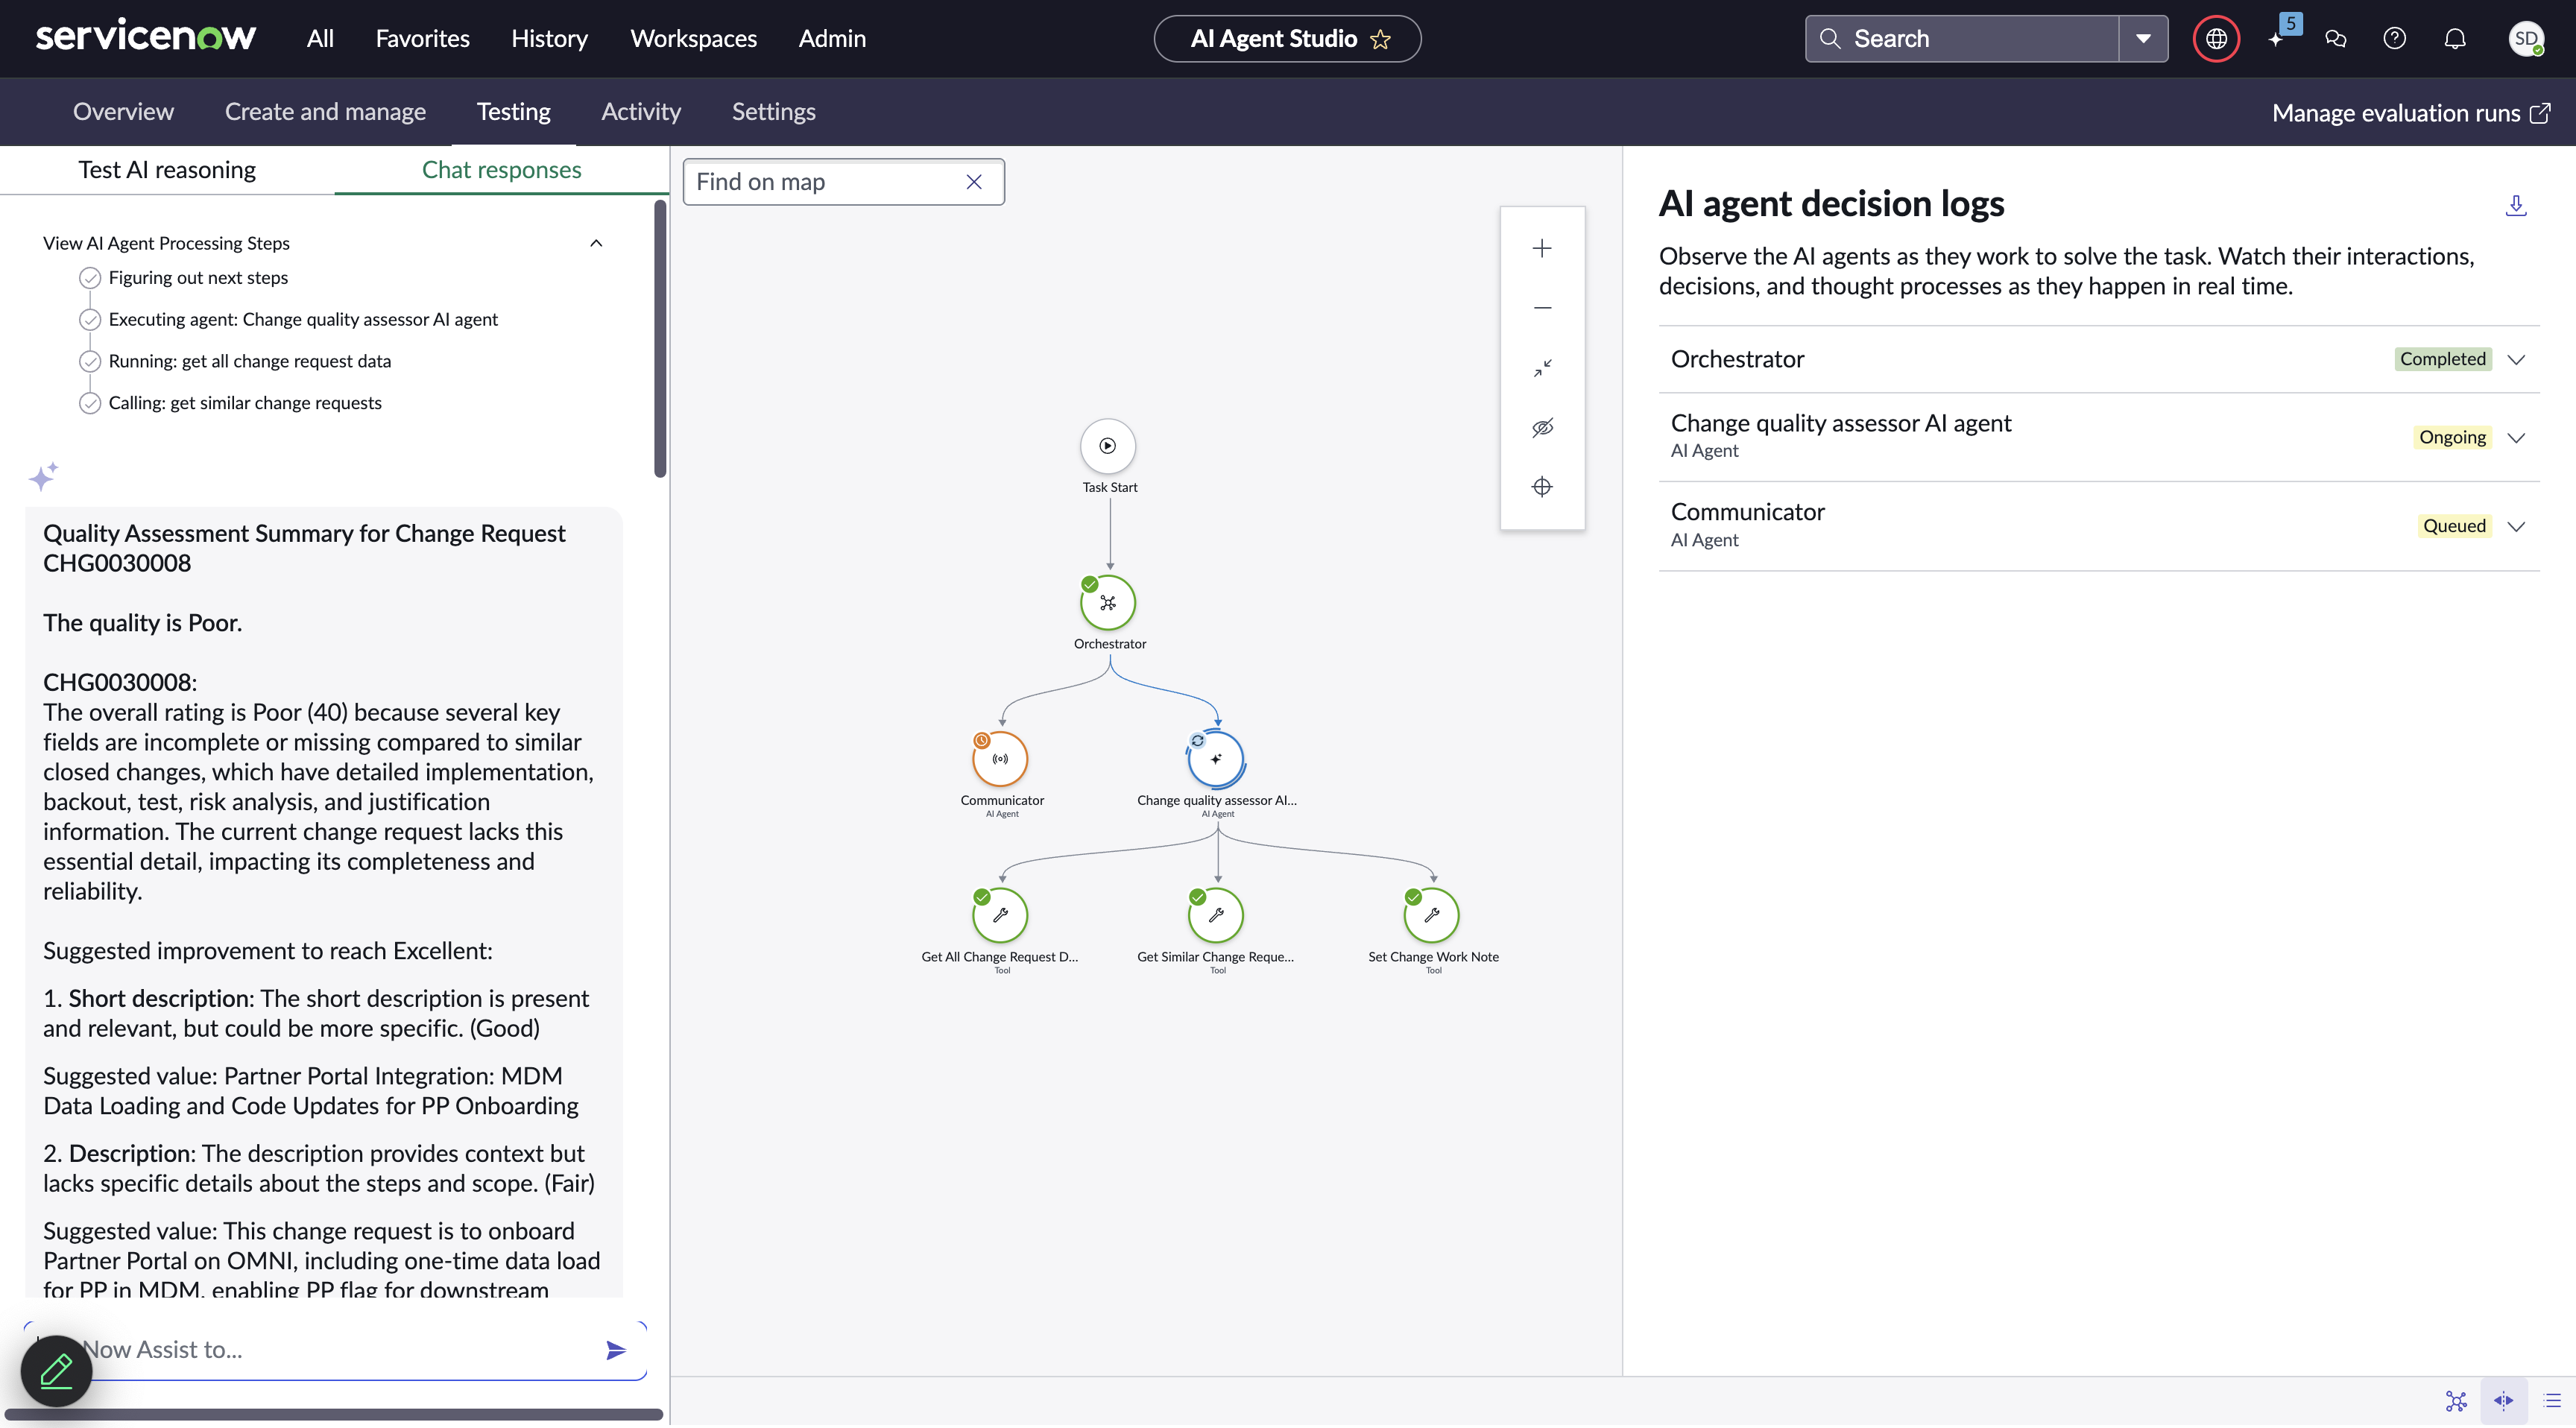2576x1428 pixels.
Task: Expand the Change quality assessor AI agent log
Action: coord(2516,438)
